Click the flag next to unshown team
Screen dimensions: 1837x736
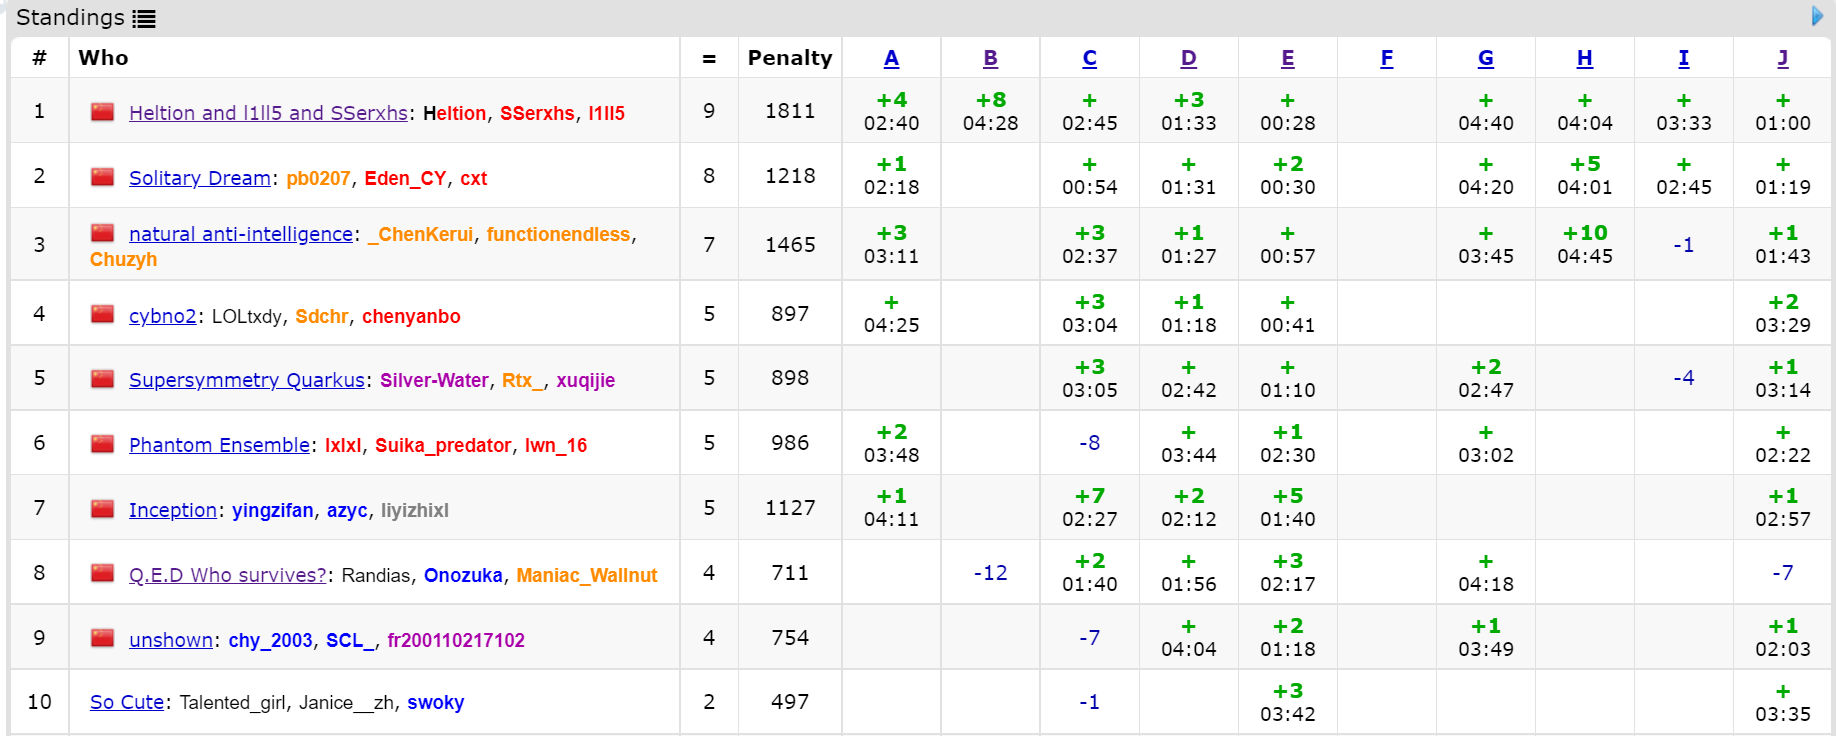(102, 639)
